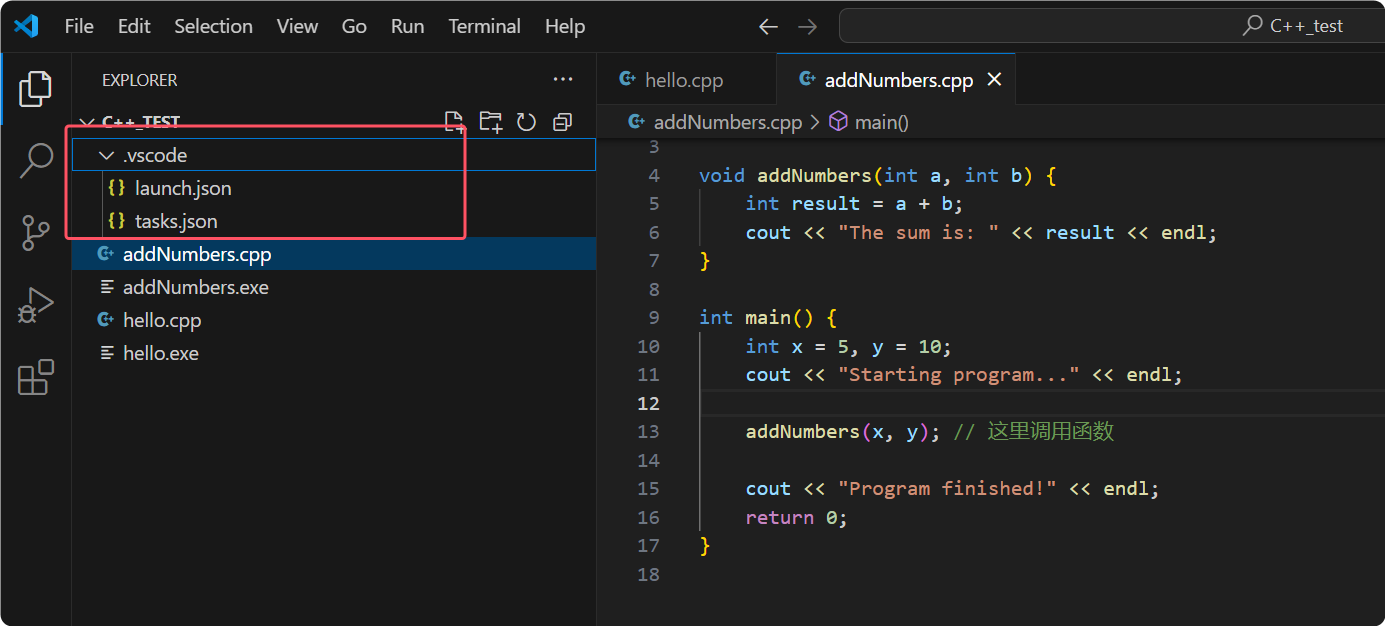Click the symbol icon beside main() breadcrumb

point(839,122)
